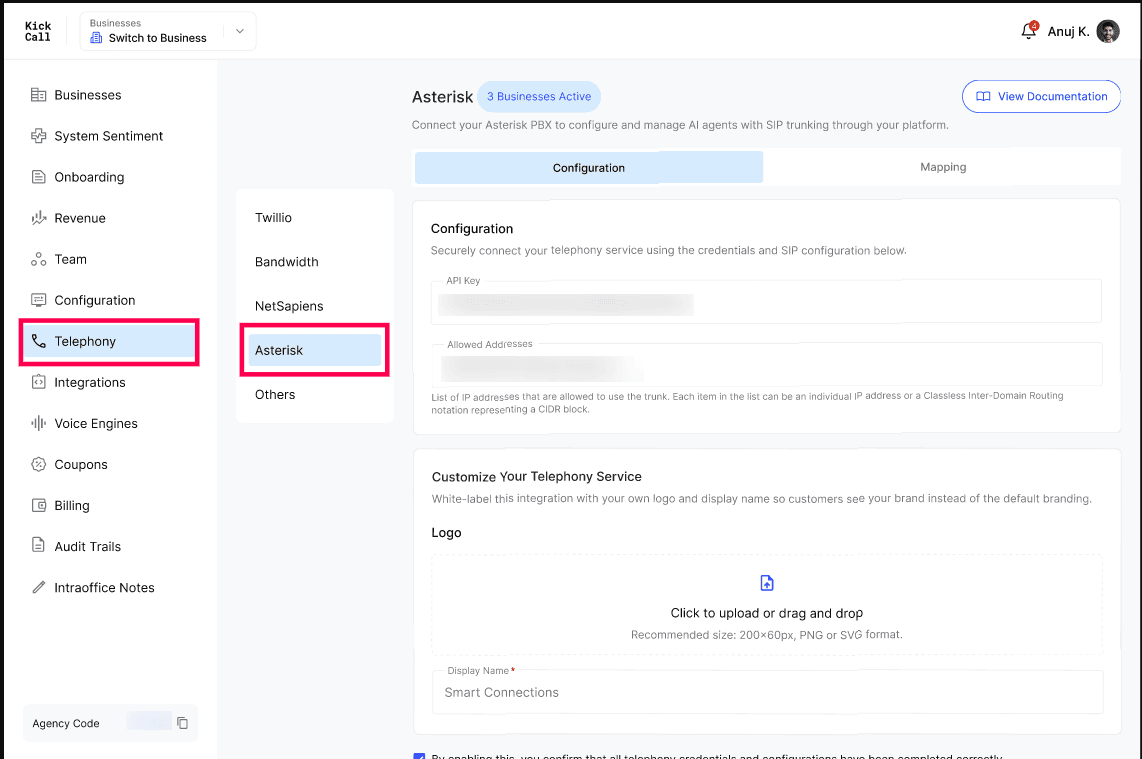
Task: Click the Businesses sidebar icon
Action: [38, 95]
